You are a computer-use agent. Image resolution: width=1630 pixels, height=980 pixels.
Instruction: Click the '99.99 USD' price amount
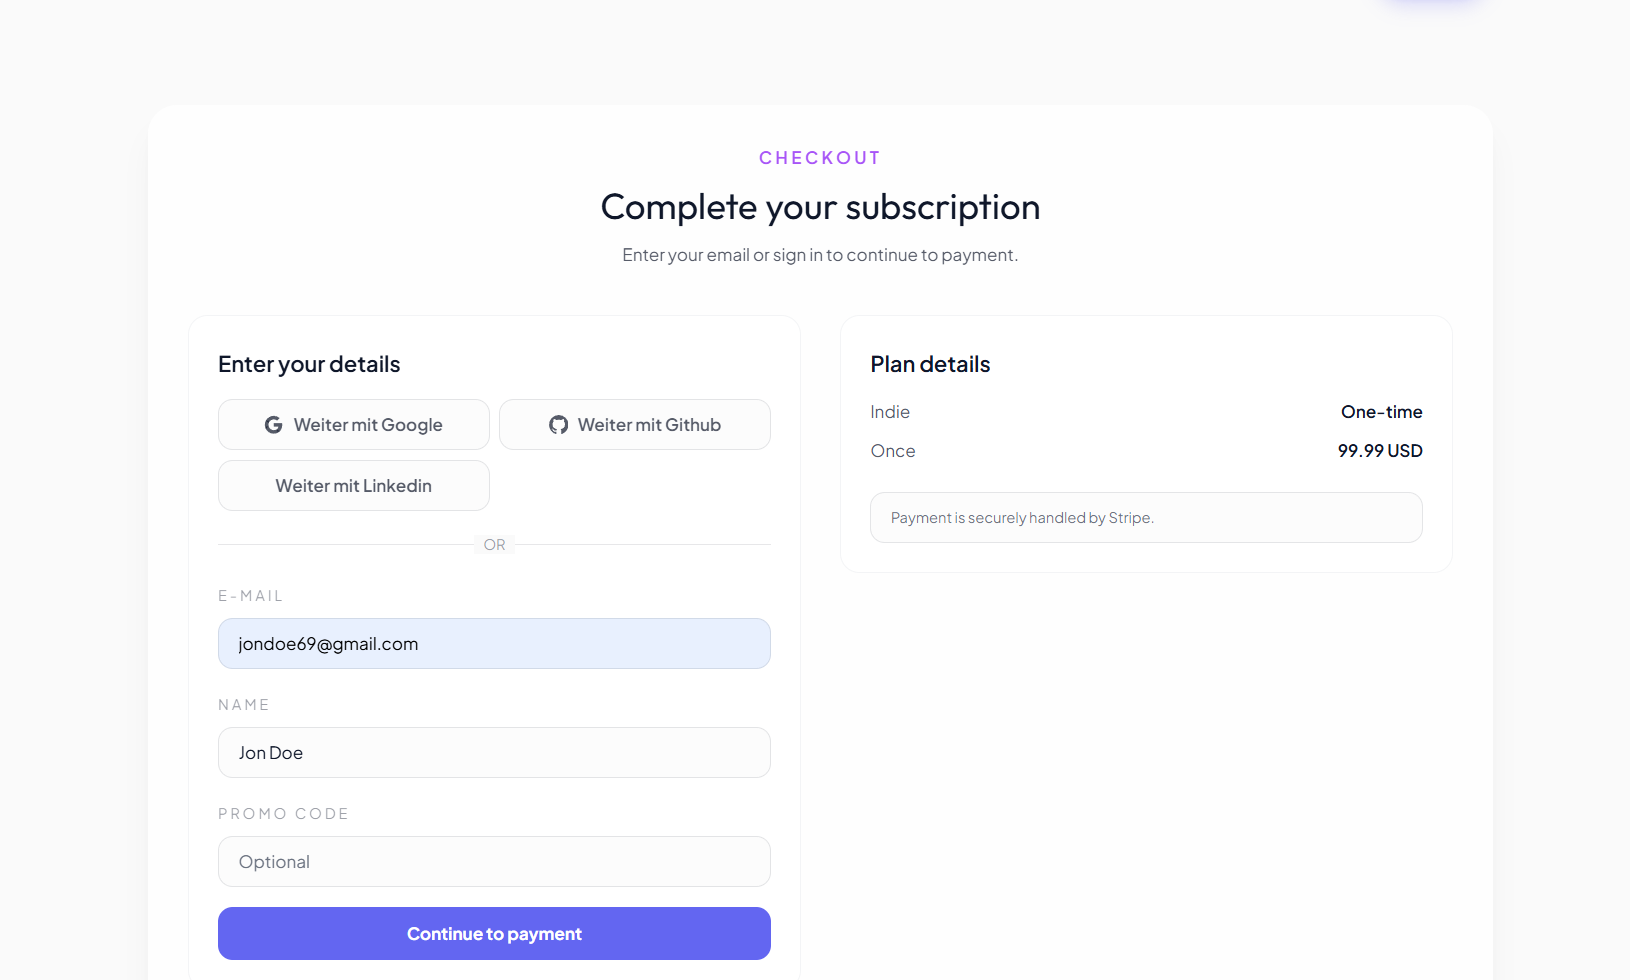pos(1379,450)
